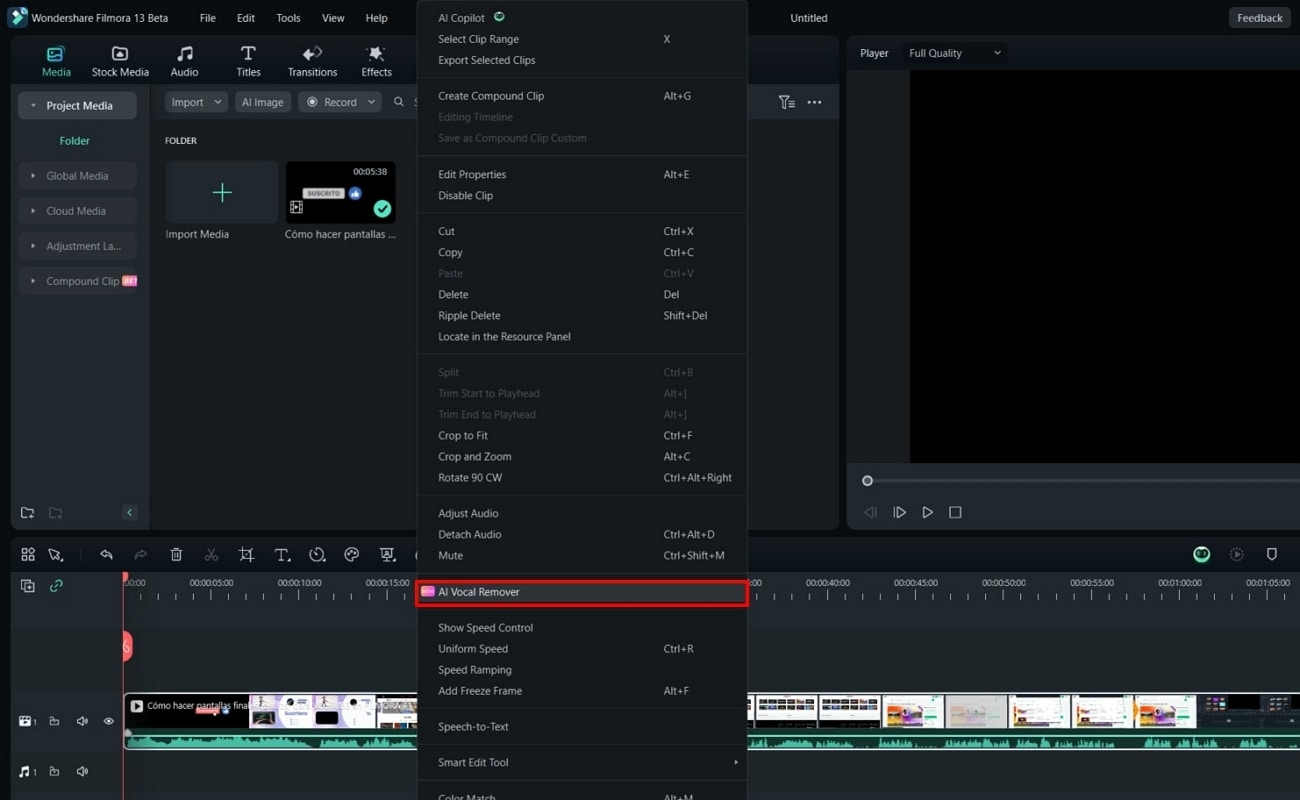1300x800 pixels.
Task: Open the Full Quality dropdown in Player
Action: coord(955,53)
